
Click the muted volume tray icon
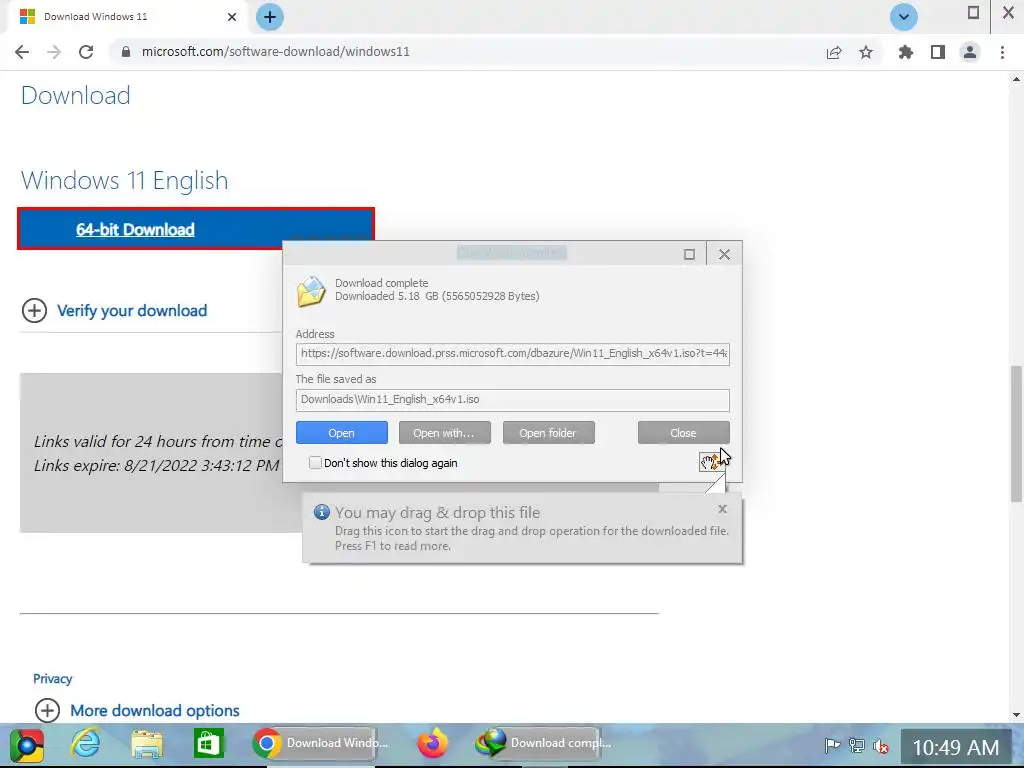[x=881, y=745]
